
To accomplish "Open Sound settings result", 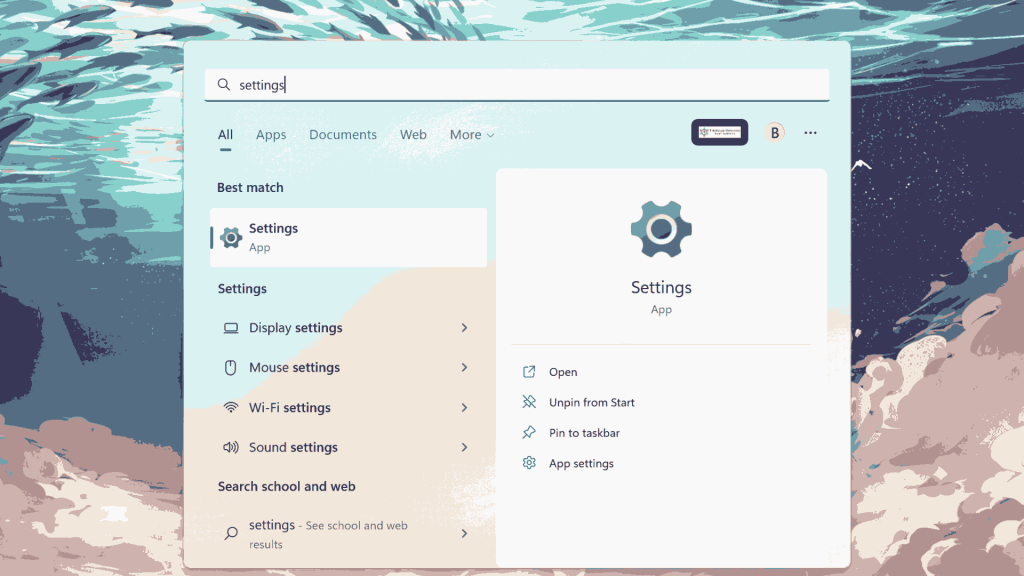I will tap(348, 447).
